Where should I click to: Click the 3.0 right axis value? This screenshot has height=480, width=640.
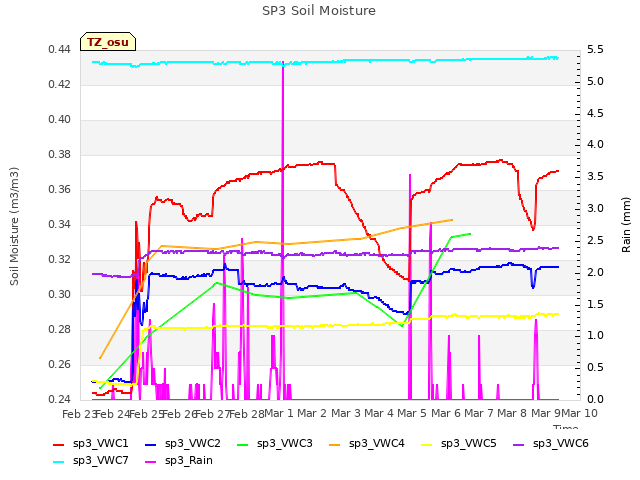pos(595,209)
